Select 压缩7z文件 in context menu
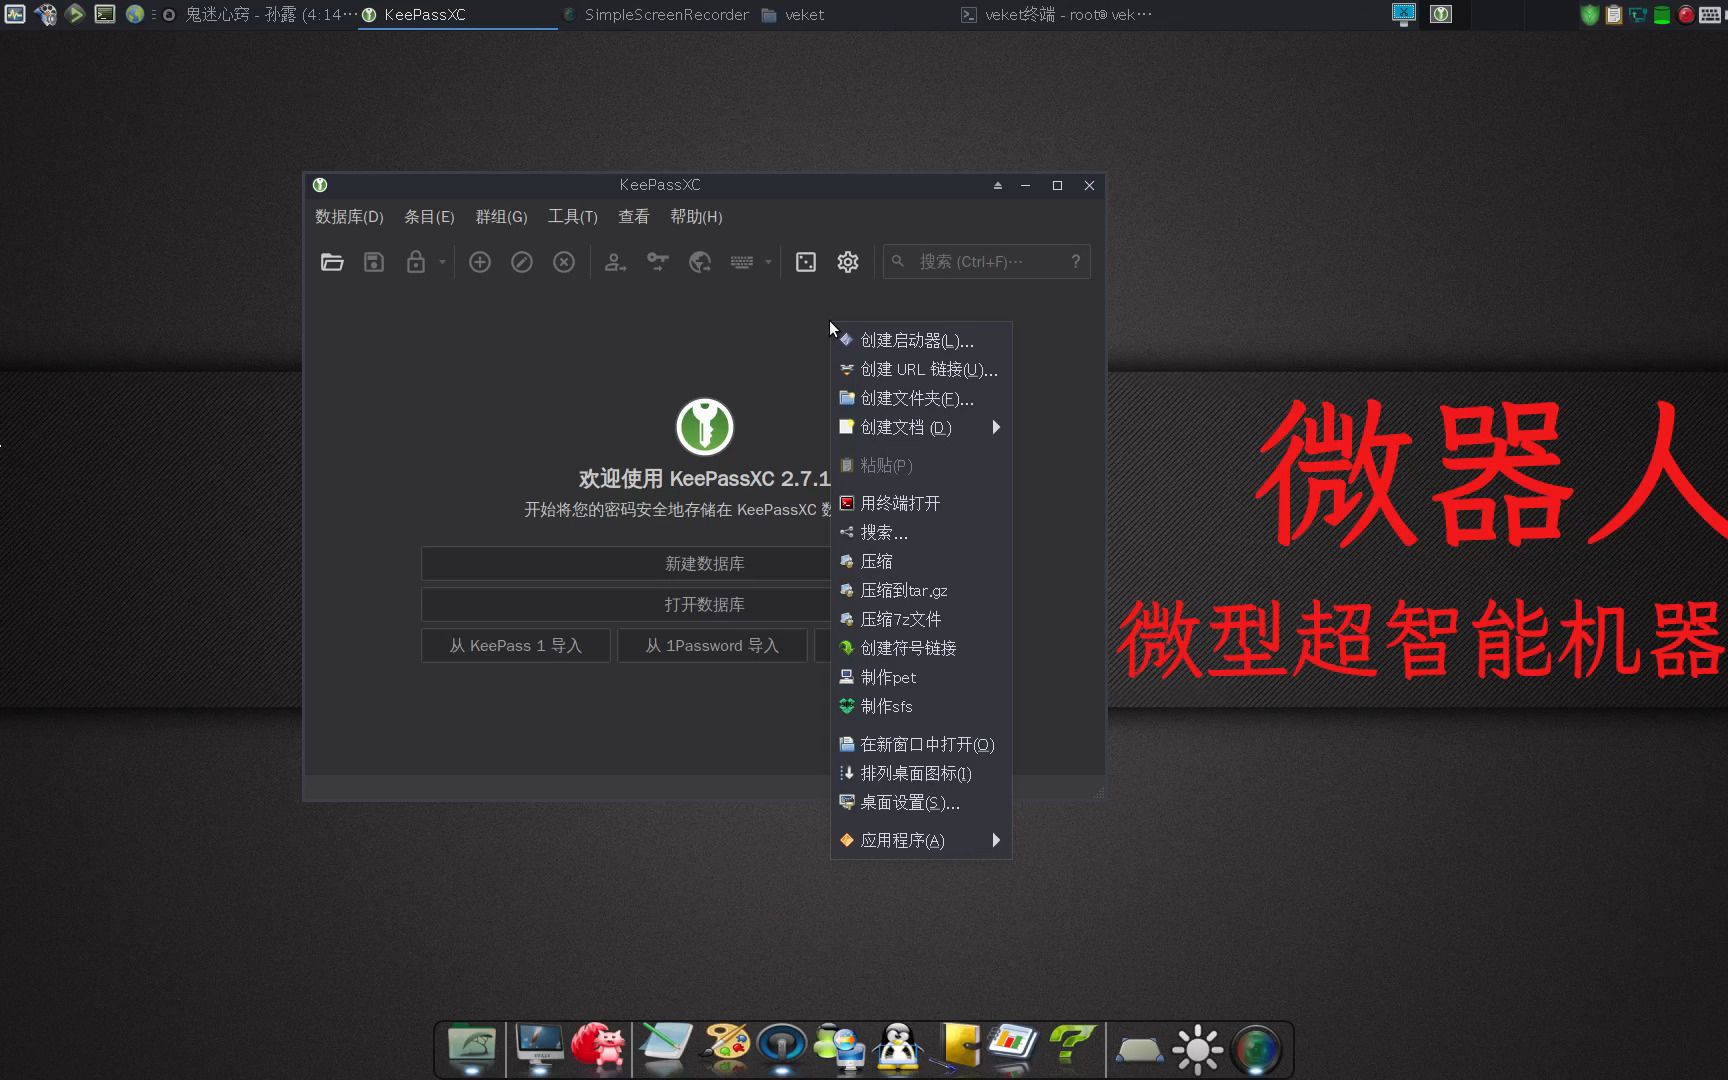Viewport: 1728px width, 1080px height. pyautogui.click(x=921, y=620)
